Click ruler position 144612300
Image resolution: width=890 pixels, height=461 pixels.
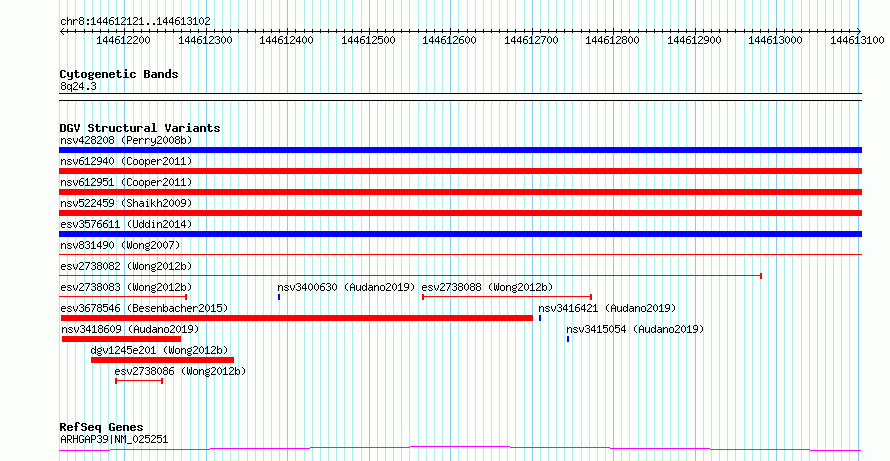tap(205, 40)
